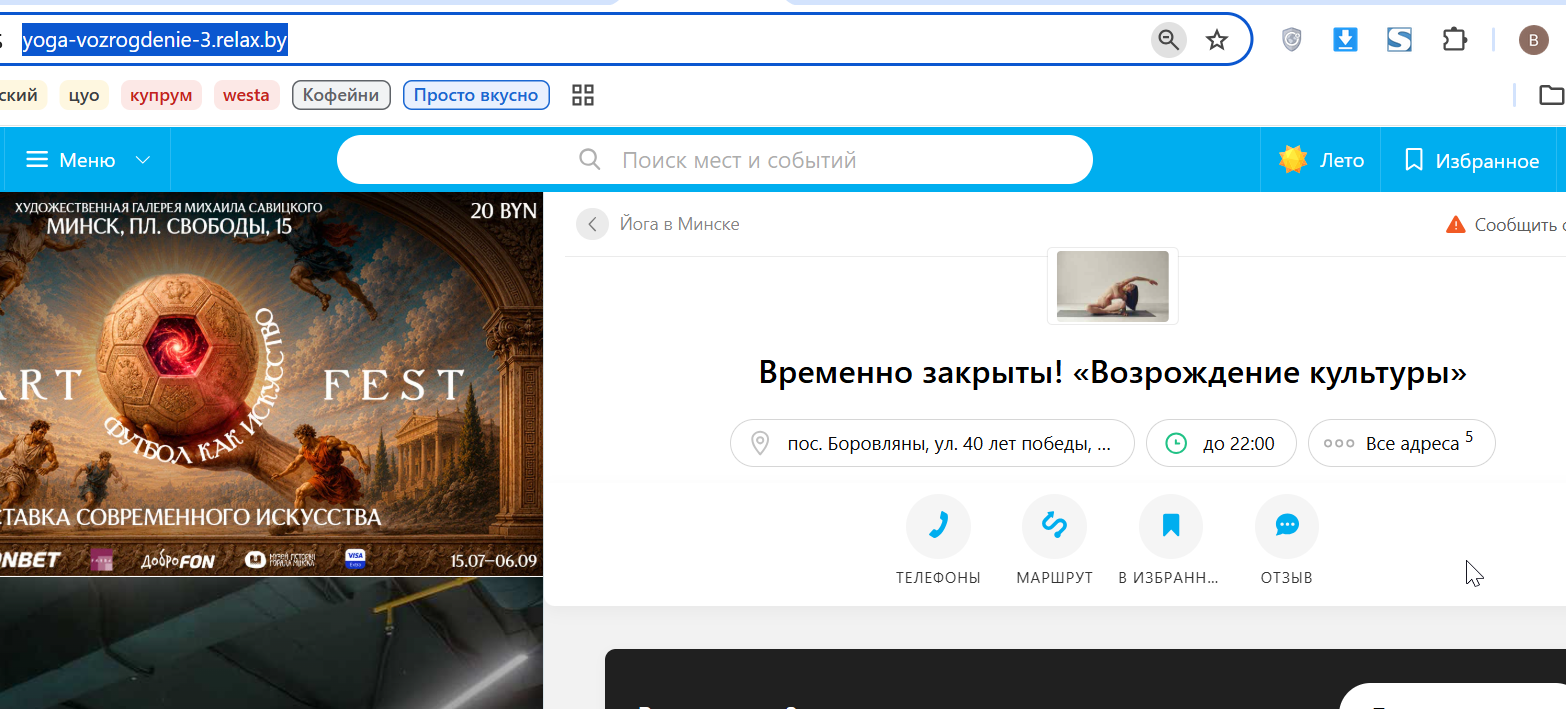The image size is (1566, 709).
Task: Open the blue download extension icon
Action: [1345, 40]
